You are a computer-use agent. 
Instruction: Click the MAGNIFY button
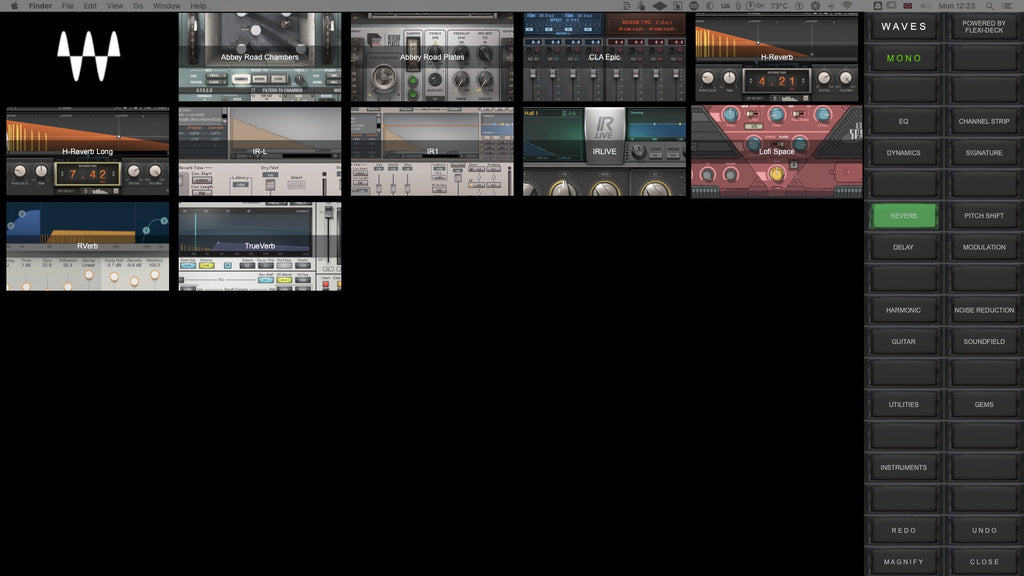click(904, 561)
